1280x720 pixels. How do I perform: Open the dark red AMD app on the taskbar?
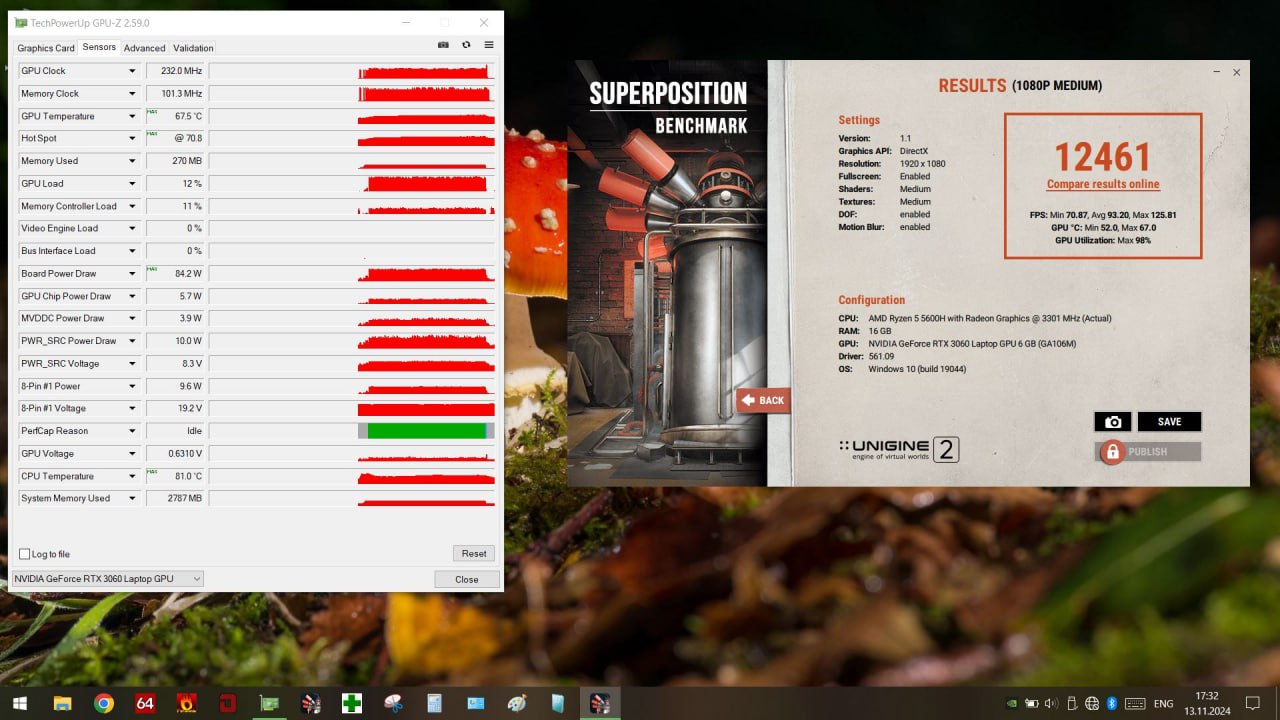coord(228,703)
